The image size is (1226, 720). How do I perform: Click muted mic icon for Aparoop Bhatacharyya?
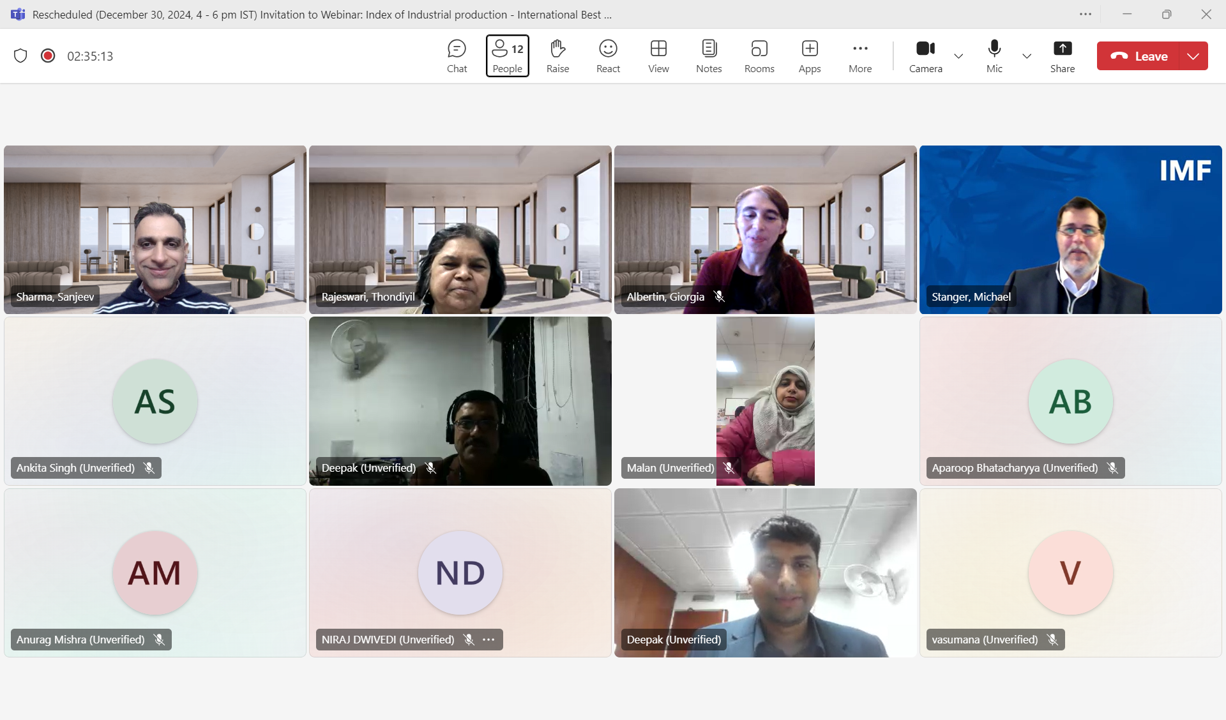pos(1112,468)
